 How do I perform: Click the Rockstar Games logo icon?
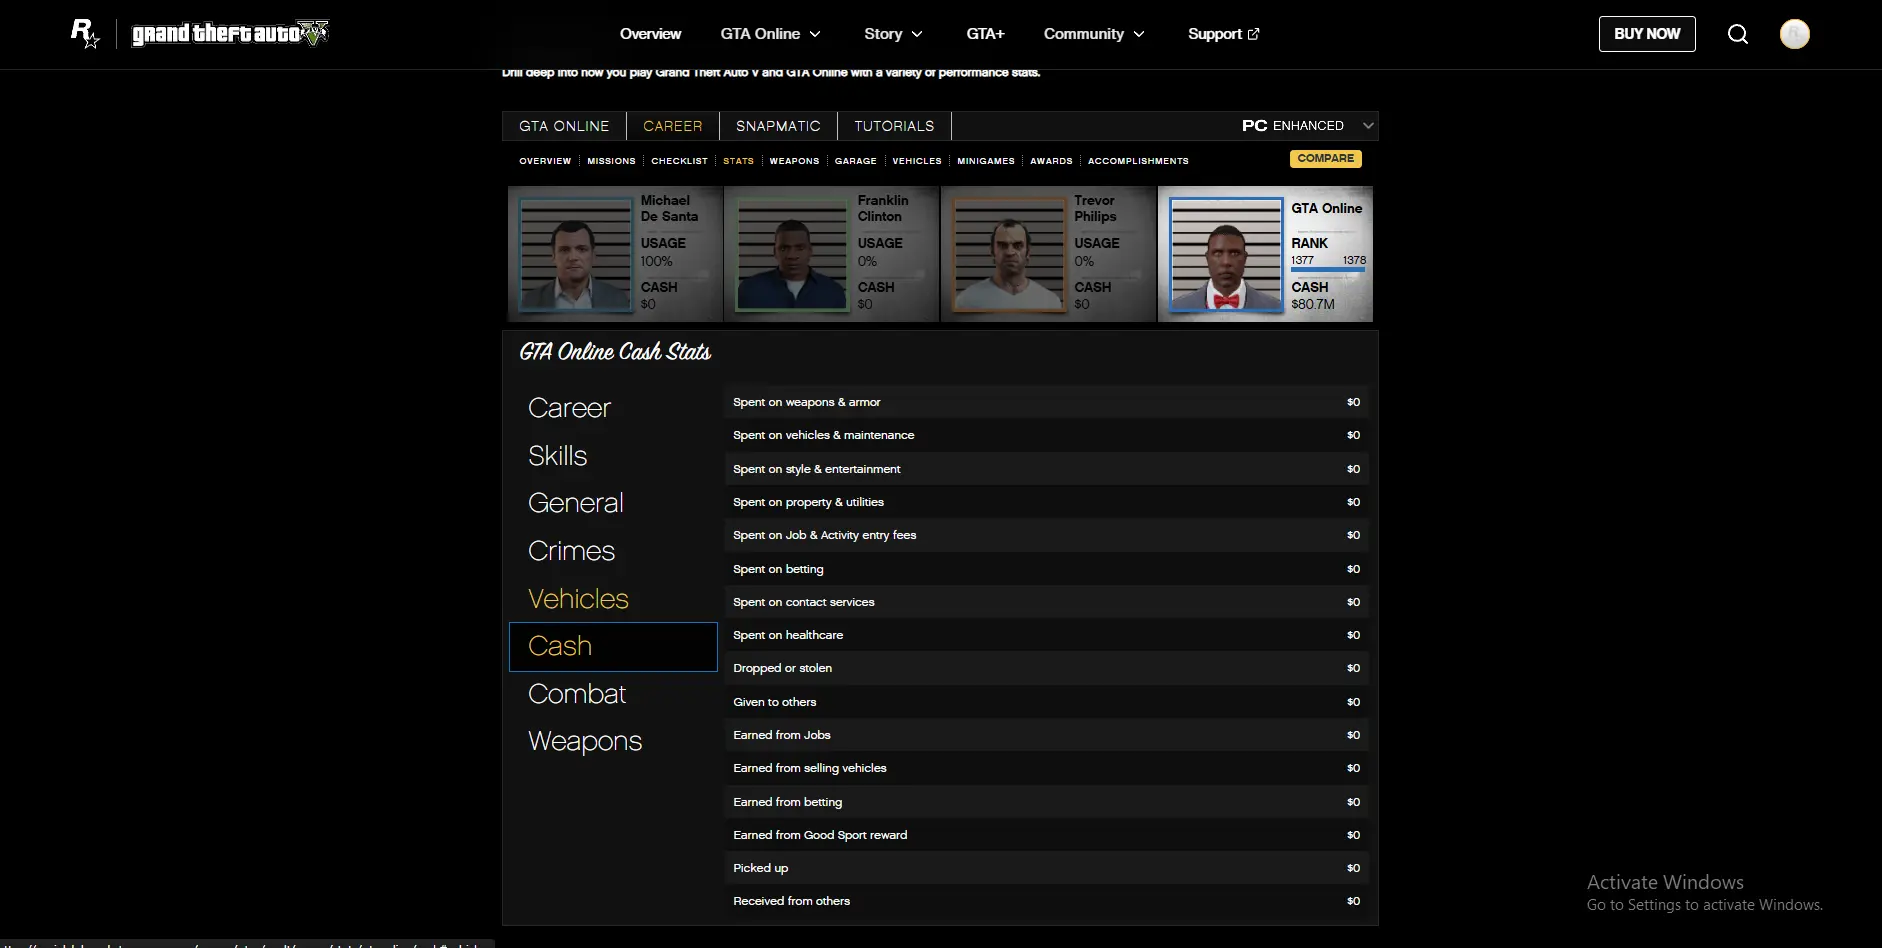coord(85,34)
